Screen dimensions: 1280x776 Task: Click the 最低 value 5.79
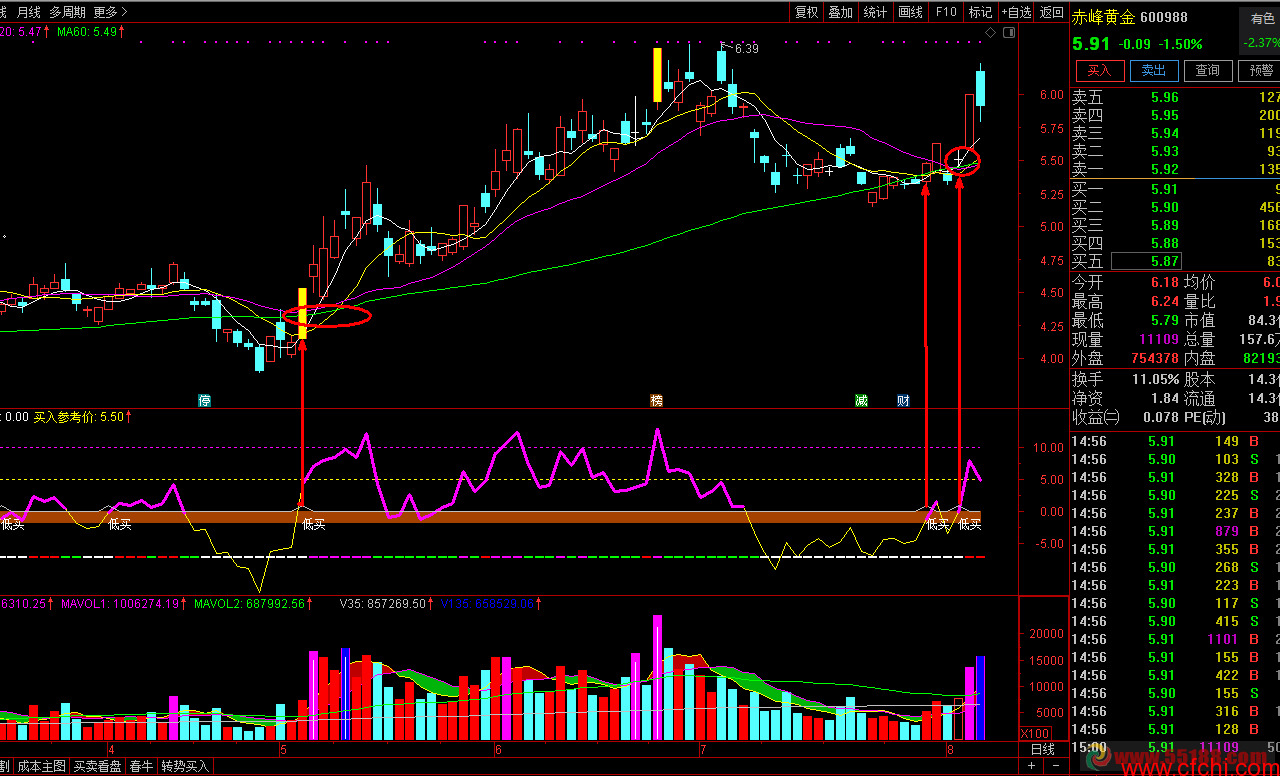coord(1164,320)
